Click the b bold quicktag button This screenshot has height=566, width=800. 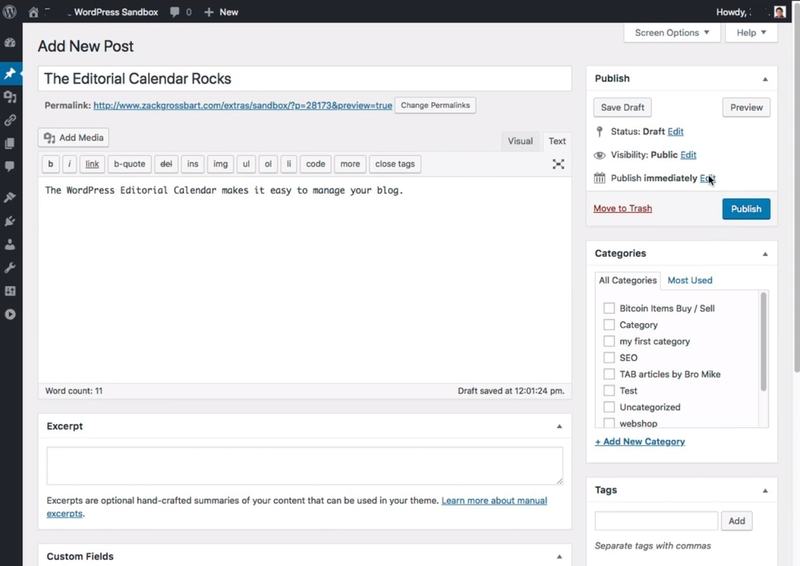click(x=51, y=164)
